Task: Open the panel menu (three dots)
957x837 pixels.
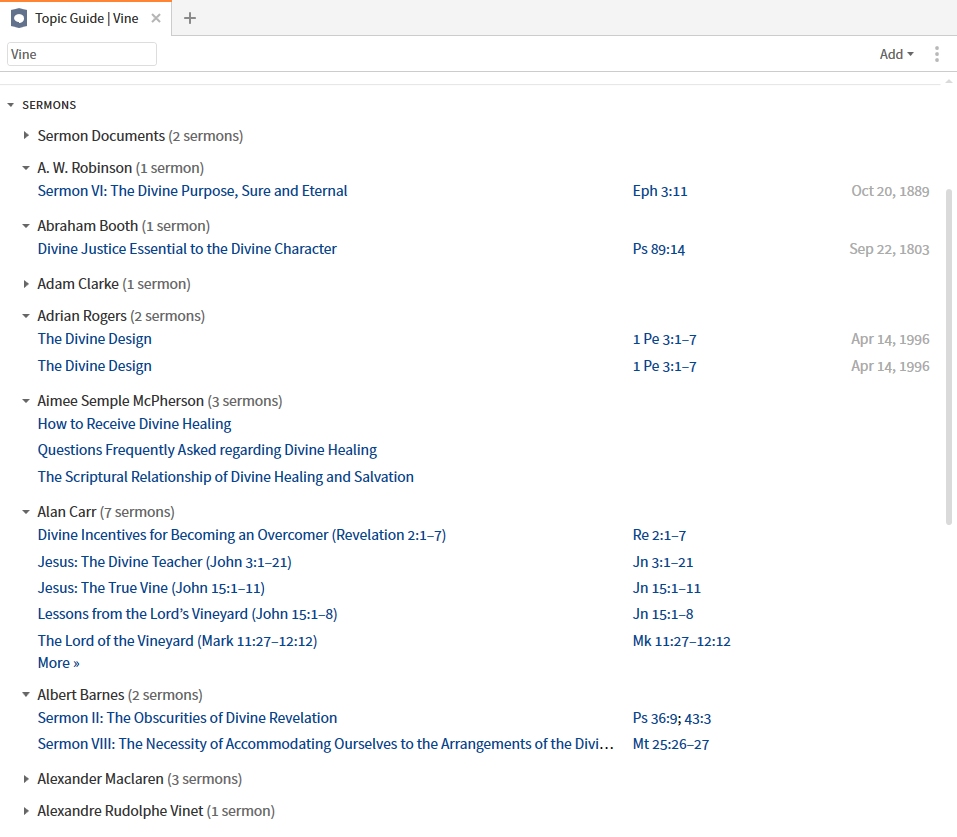Action: [937, 54]
